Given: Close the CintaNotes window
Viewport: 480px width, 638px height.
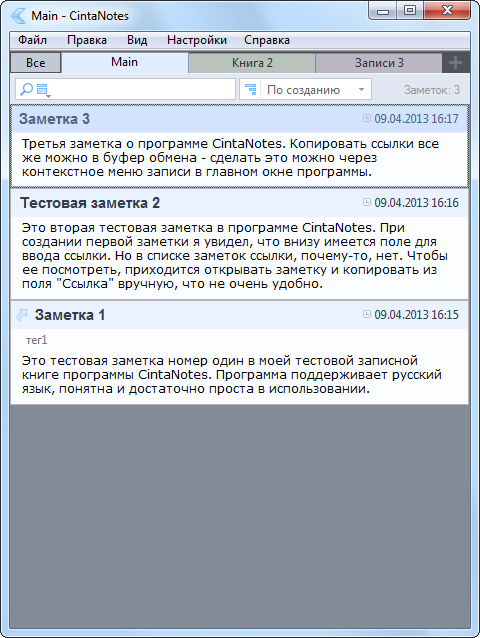Looking at the screenshot, I should click(x=447, y=10).
